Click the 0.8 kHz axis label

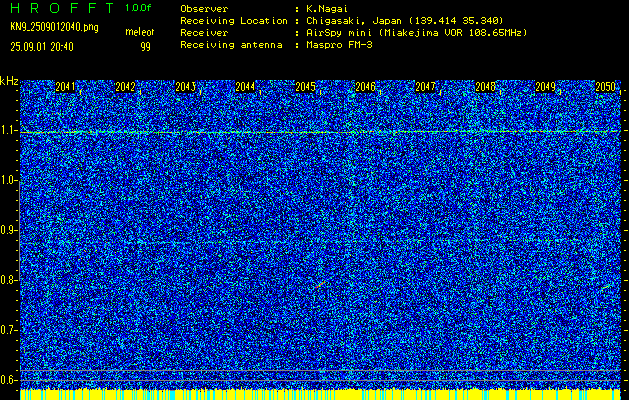[8, 280]
